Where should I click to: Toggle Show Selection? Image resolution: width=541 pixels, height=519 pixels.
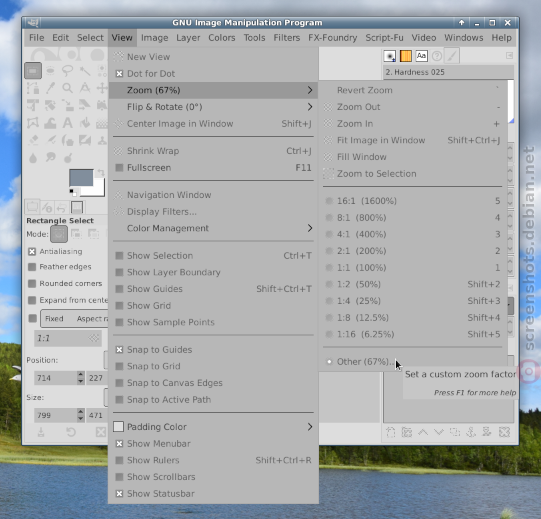(213, 256)
